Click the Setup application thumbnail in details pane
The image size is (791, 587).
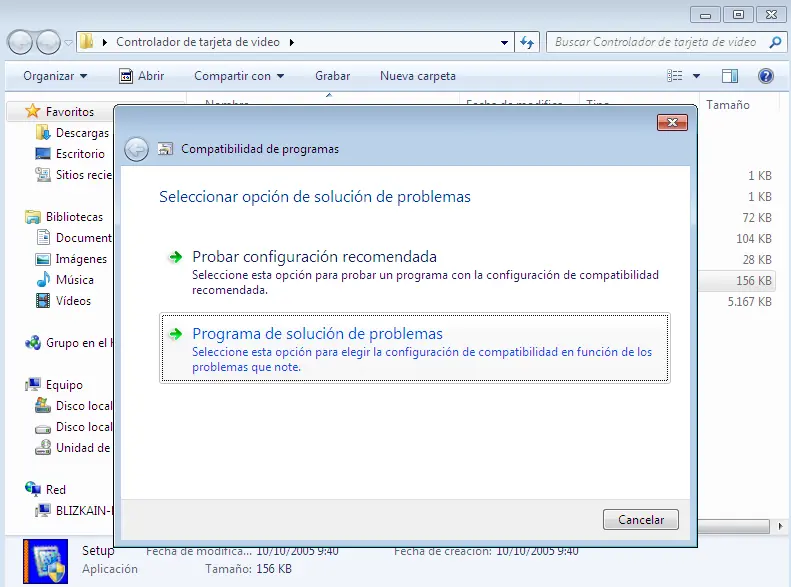coord(45,561)
